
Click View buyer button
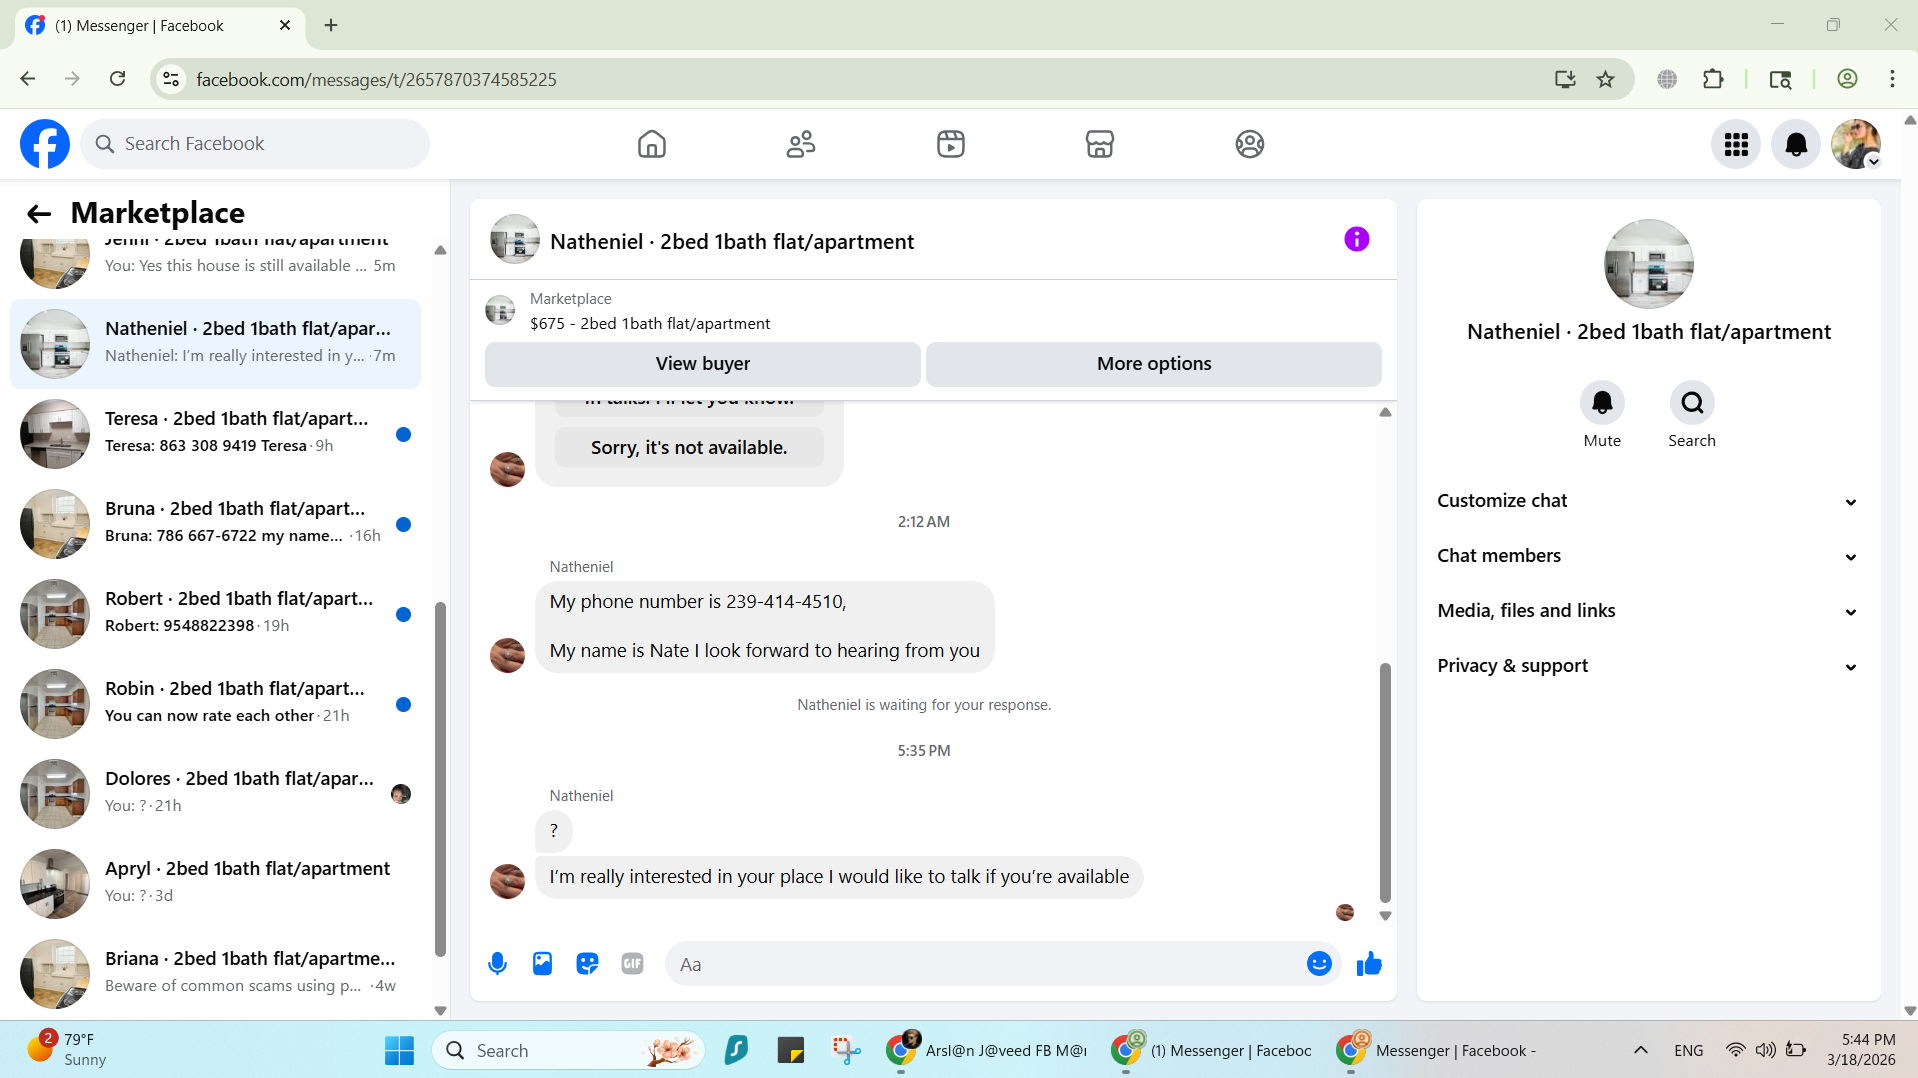coord(702,364)
